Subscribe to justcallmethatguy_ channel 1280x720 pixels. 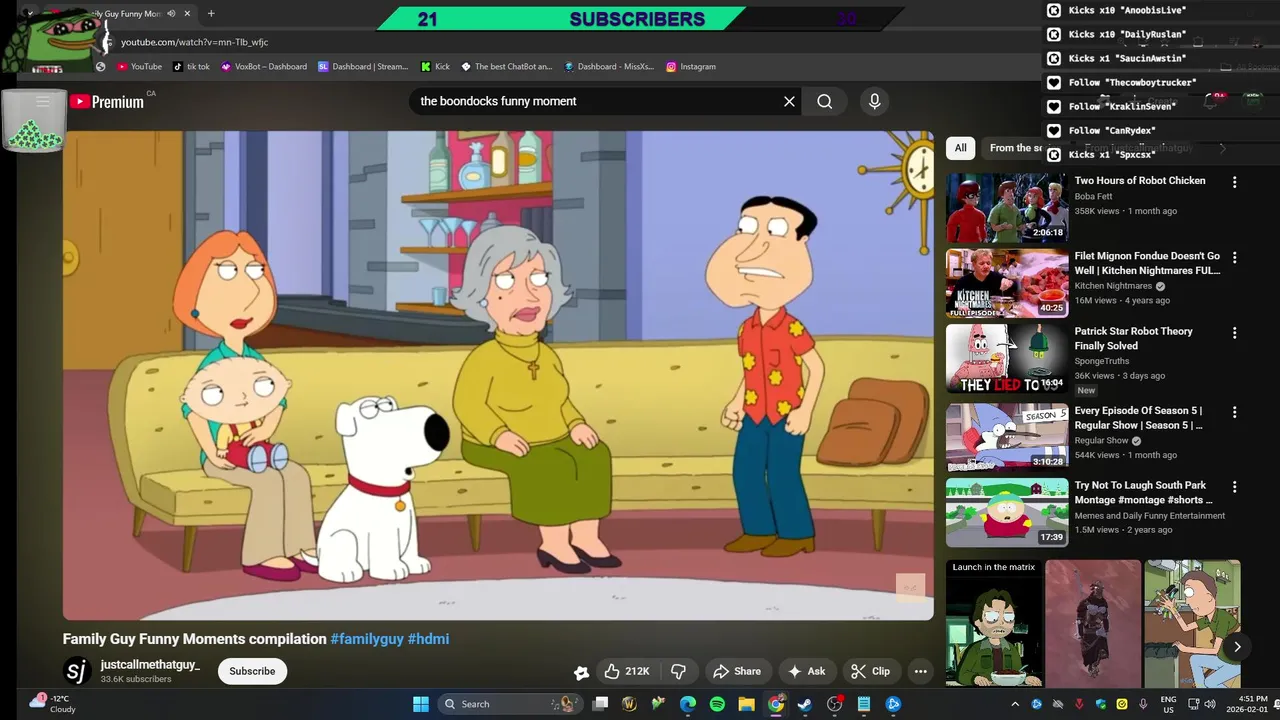pos(252,671)
